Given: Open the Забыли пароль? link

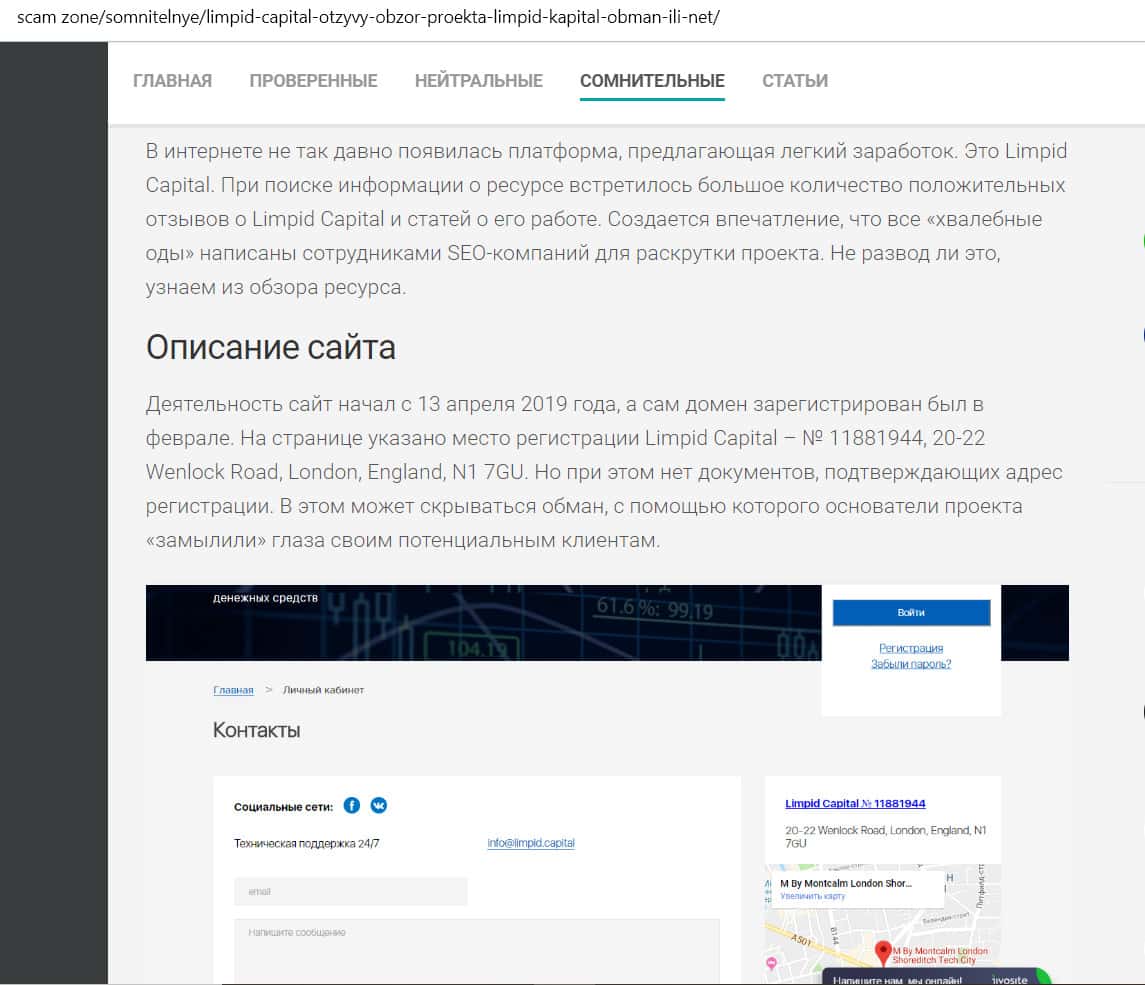Looking at the screenshot, I should click(x=911, y=664).
